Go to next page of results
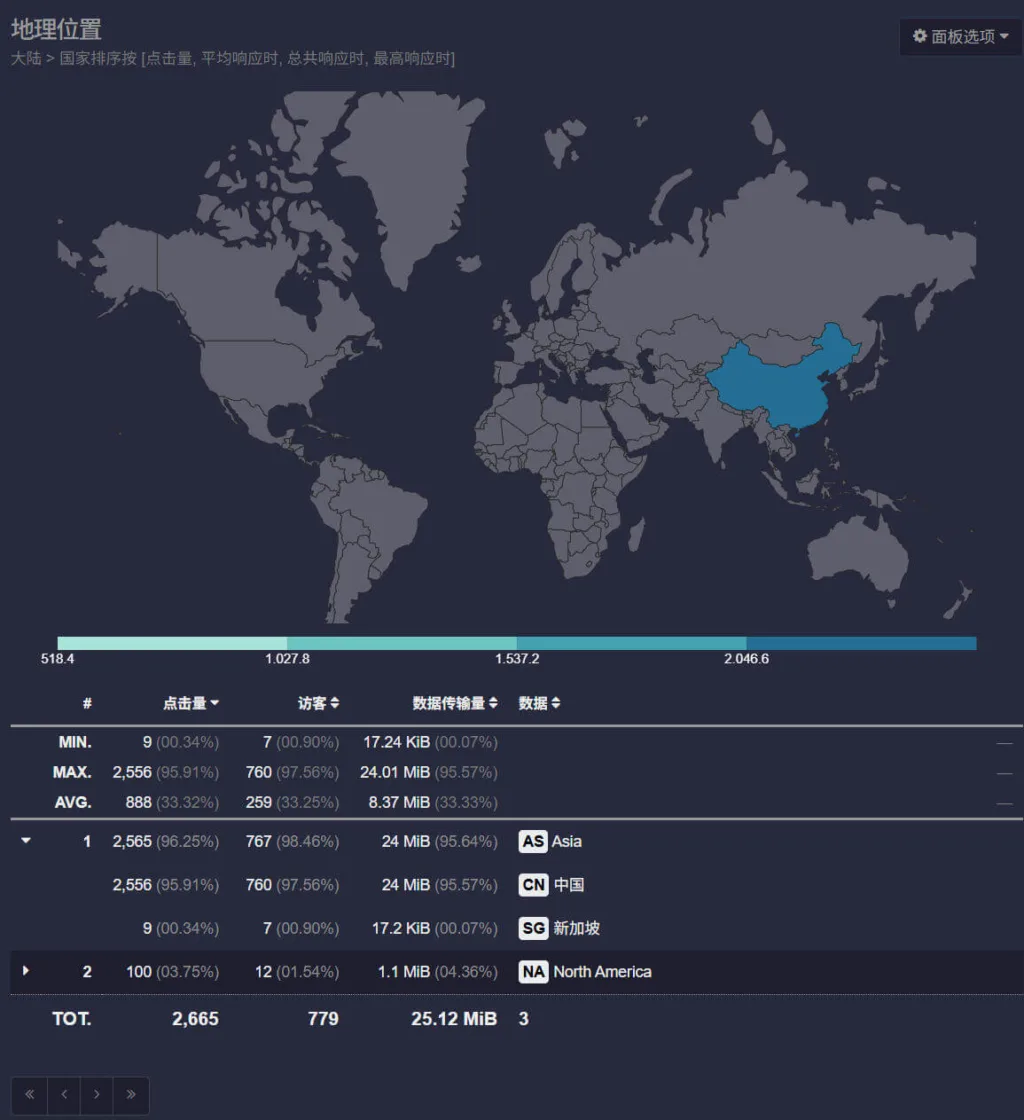 pyautogui.click(x=97, y=1094)
